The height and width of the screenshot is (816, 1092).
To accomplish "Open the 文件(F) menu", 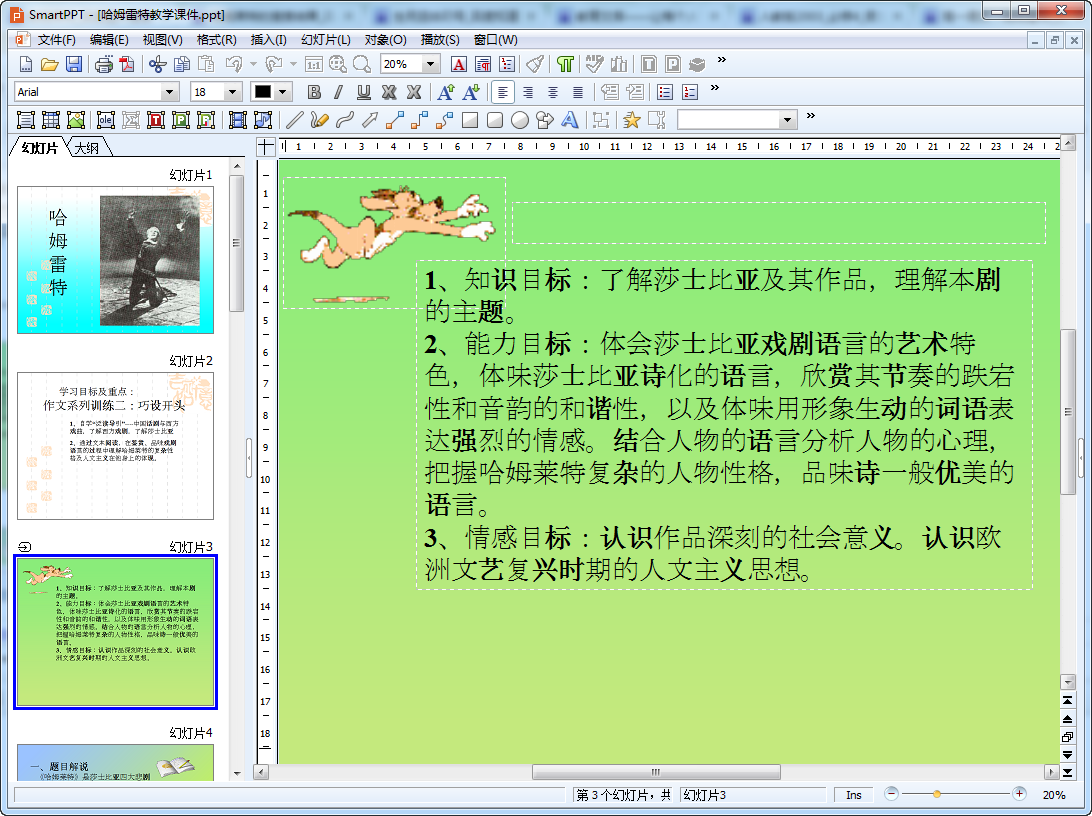I will (x=56, y=40).
